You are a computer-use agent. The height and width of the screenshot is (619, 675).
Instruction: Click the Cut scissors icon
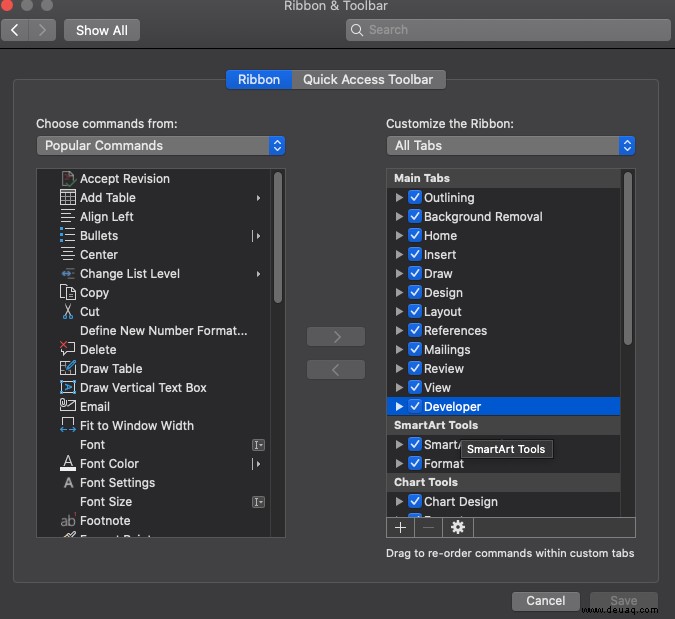point(68,311)
